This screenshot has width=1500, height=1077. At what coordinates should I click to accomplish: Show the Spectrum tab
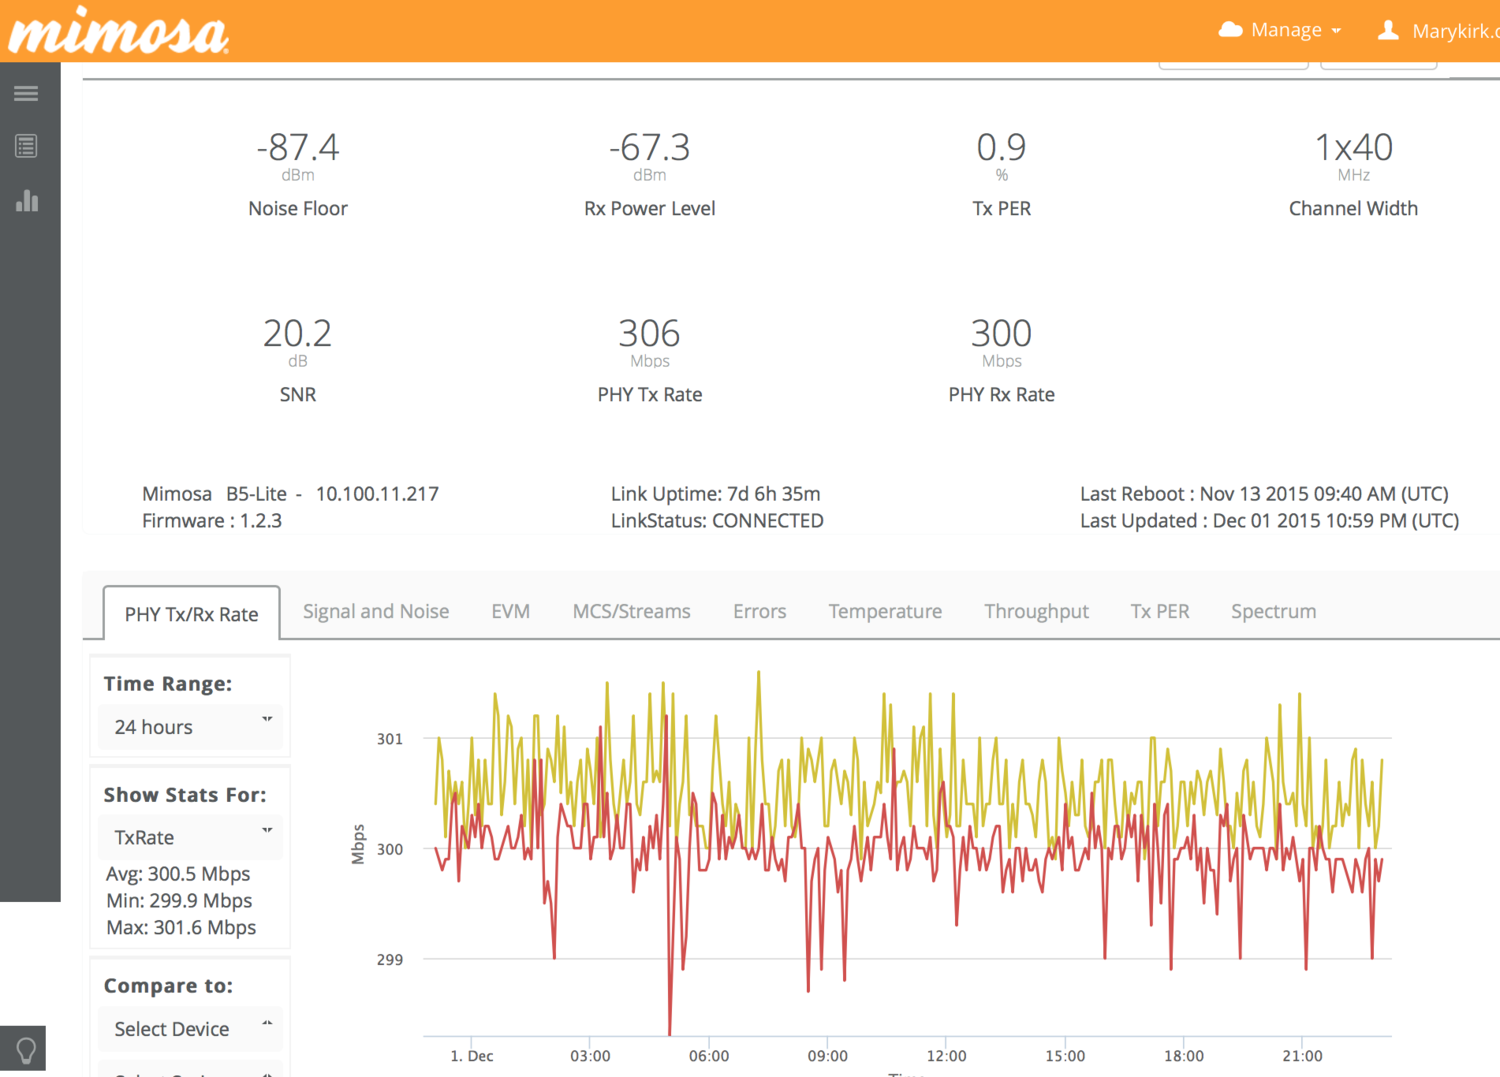point(1273,611)
